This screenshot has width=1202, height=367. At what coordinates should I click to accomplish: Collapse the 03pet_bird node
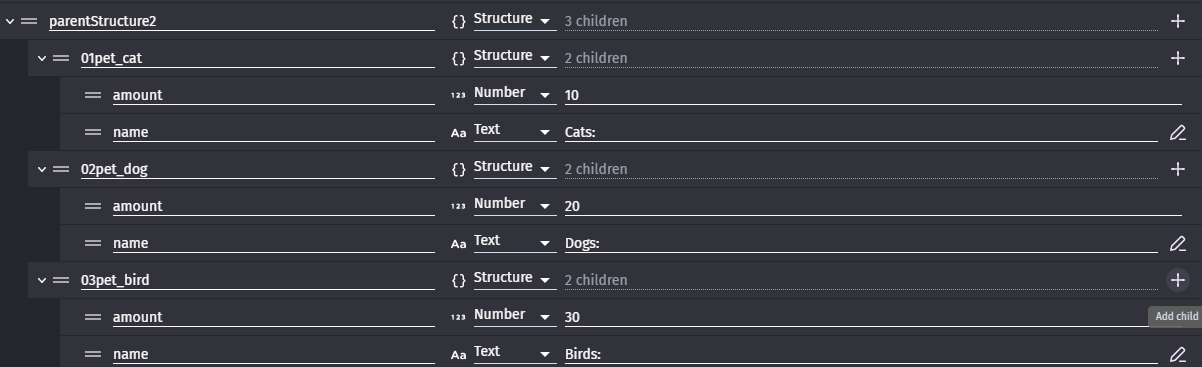(42, 280)
